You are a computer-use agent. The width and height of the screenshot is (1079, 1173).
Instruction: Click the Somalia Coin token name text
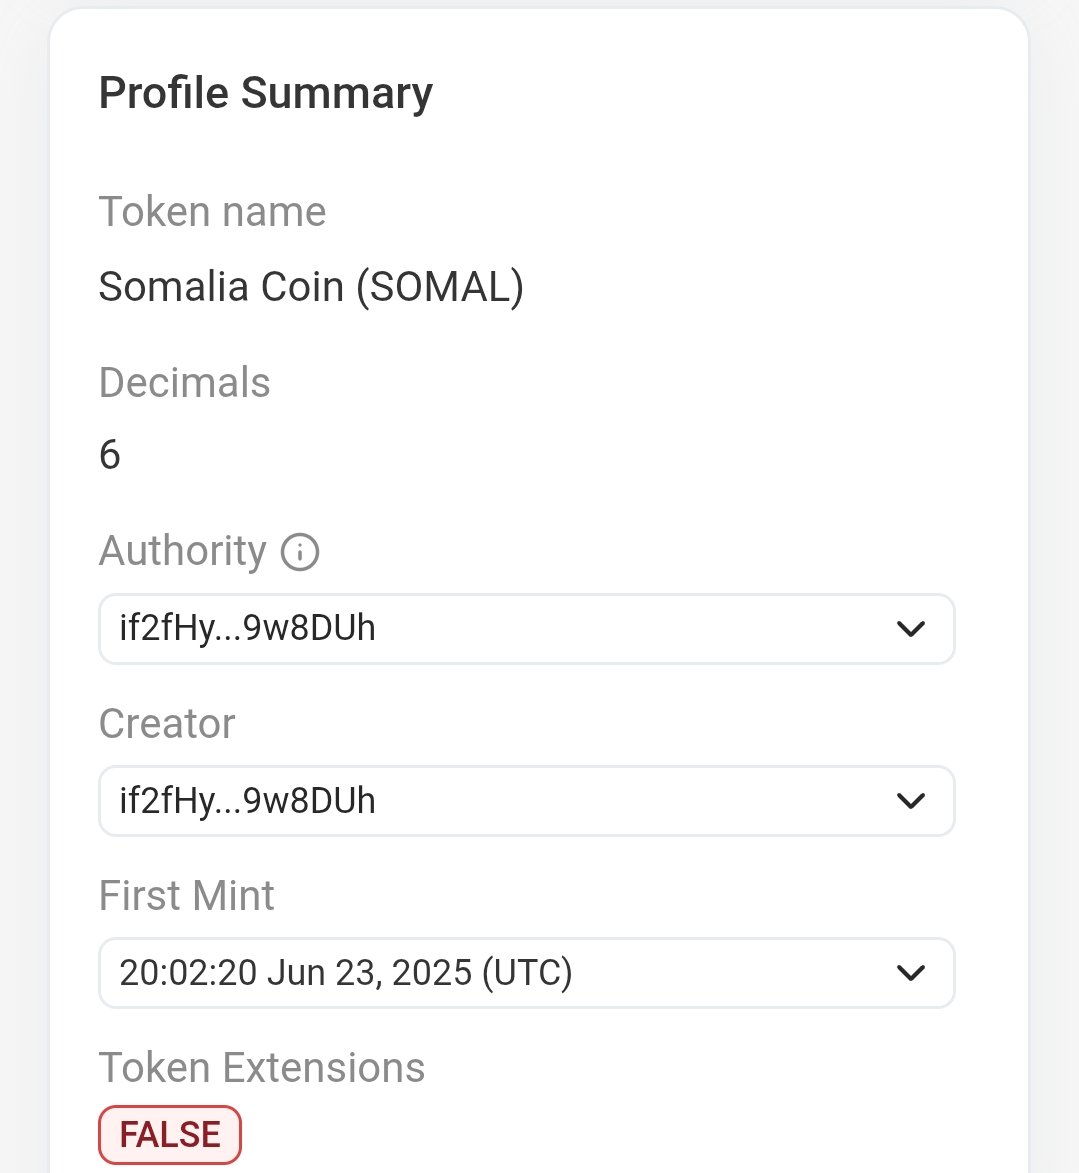(x=221, y=287)
